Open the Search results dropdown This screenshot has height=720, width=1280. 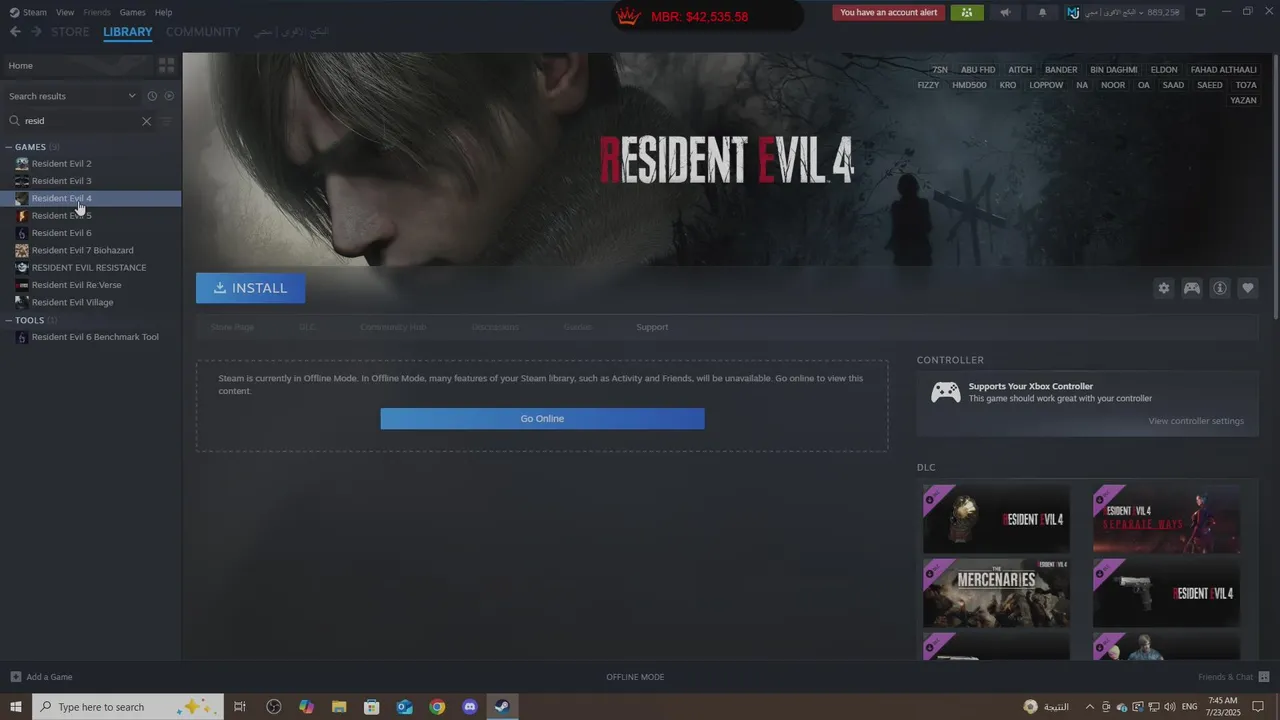(72, 96)
